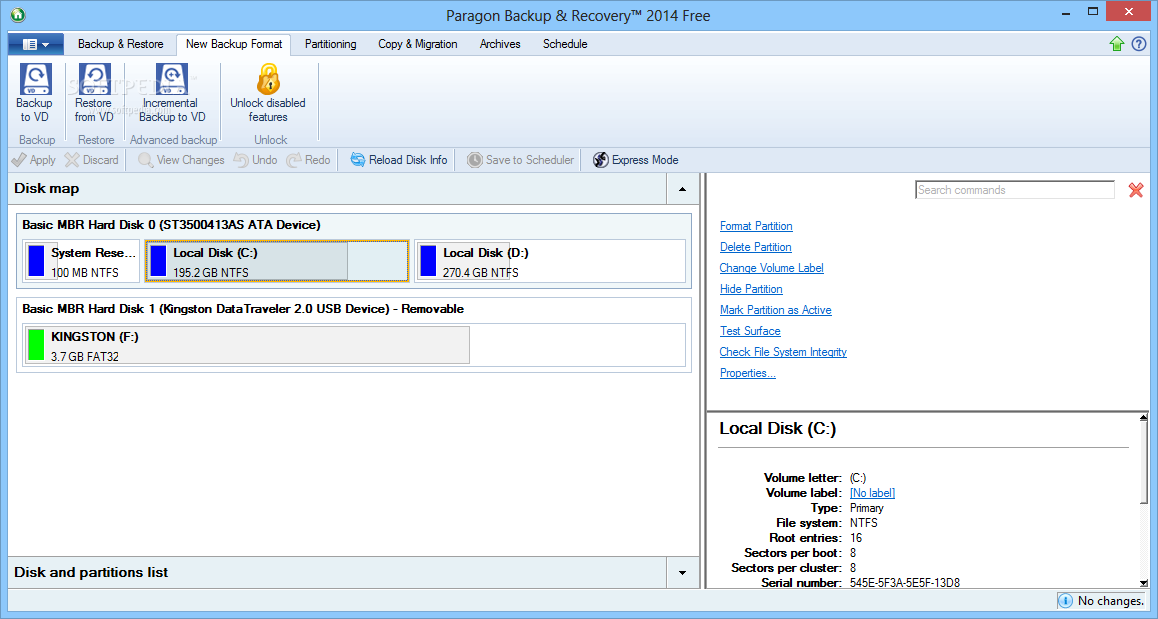Viewport: 1158px width, 619px height.
Task: Click blue color block of Local Disk (D:)
Action: [428, 261]
